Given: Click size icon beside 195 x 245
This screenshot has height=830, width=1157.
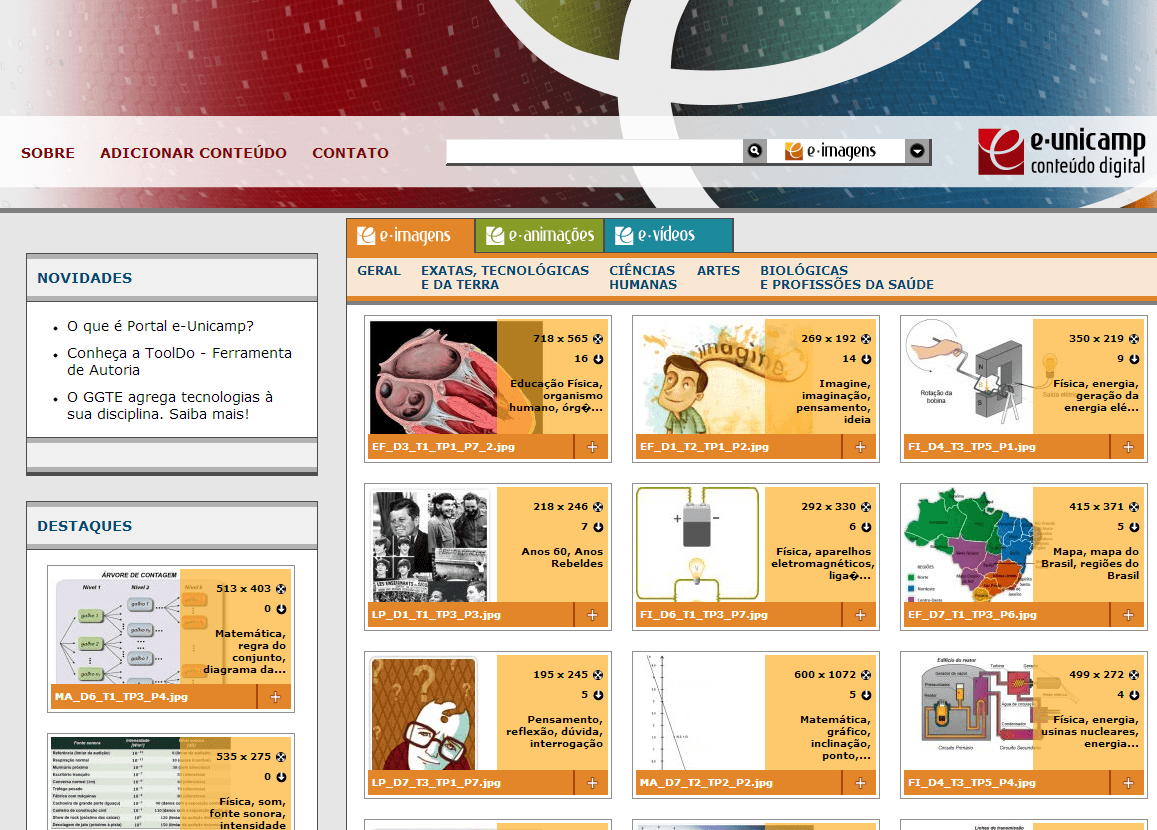Looking at the screenshot, I should click(x=598, y=676).
